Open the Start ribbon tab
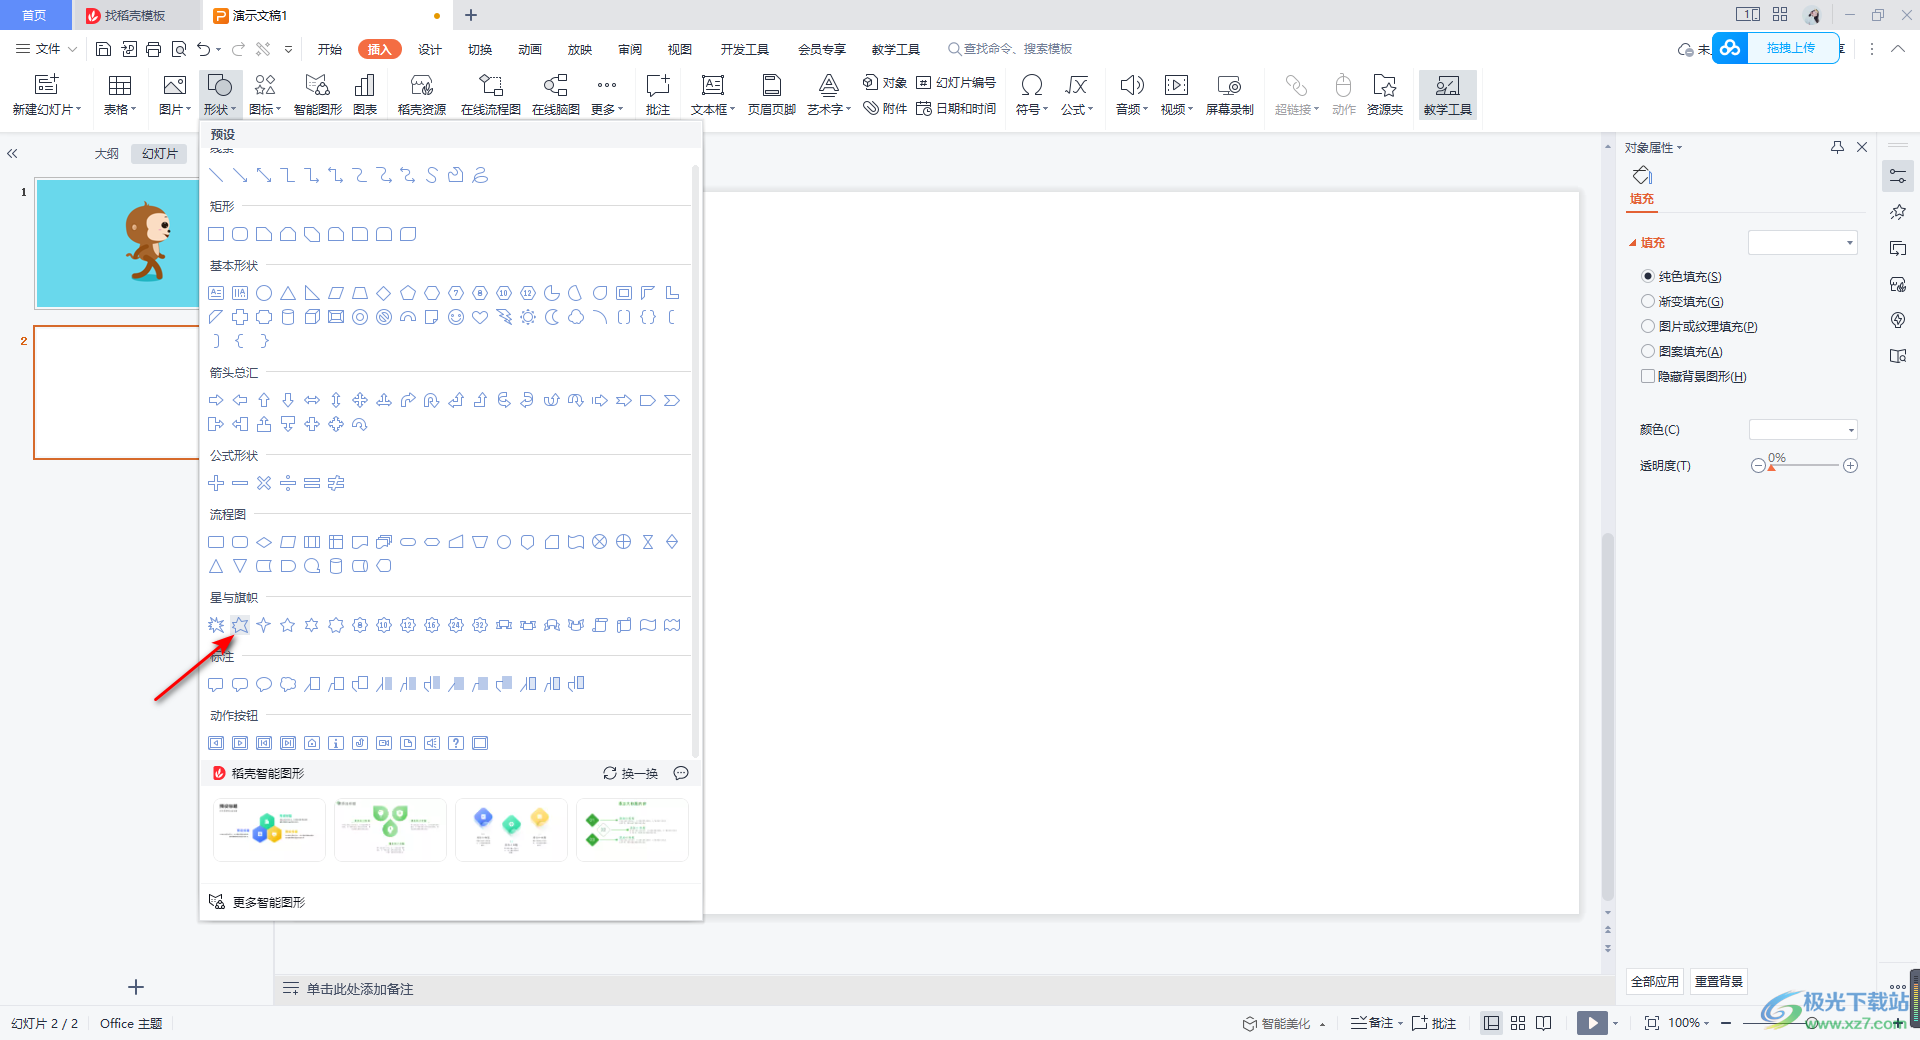The height and width of the screenshot is (1040, 1920). (x=330, y=49)
